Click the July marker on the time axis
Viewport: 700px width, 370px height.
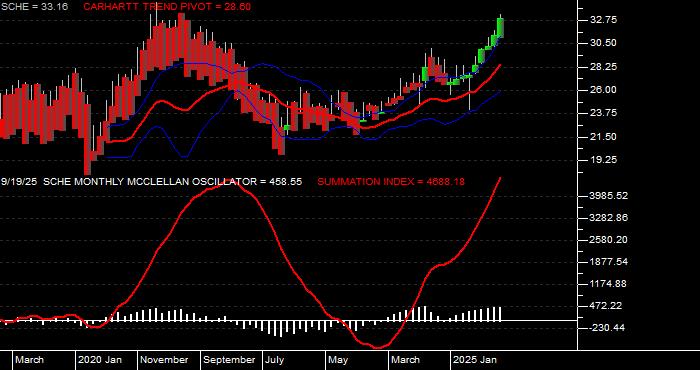pos(274,360)
